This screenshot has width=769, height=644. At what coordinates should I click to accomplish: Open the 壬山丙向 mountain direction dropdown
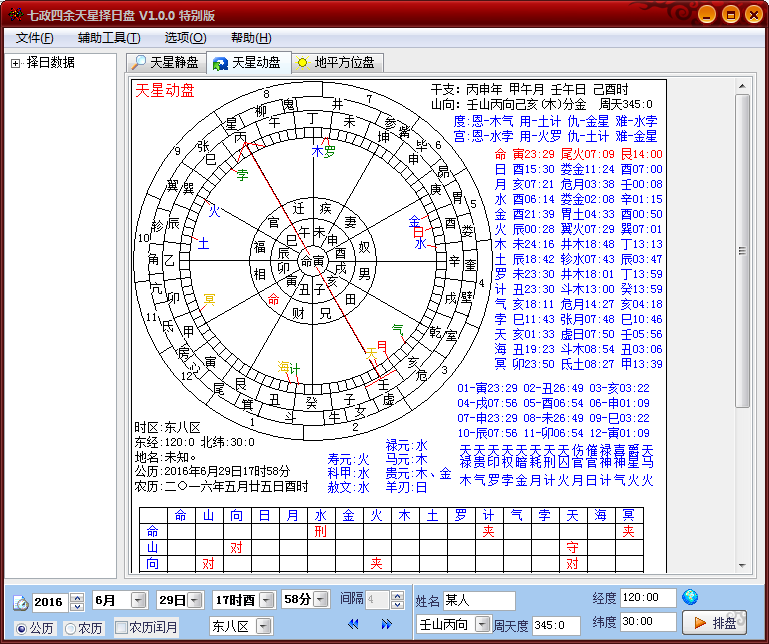(x=483, y=624)
